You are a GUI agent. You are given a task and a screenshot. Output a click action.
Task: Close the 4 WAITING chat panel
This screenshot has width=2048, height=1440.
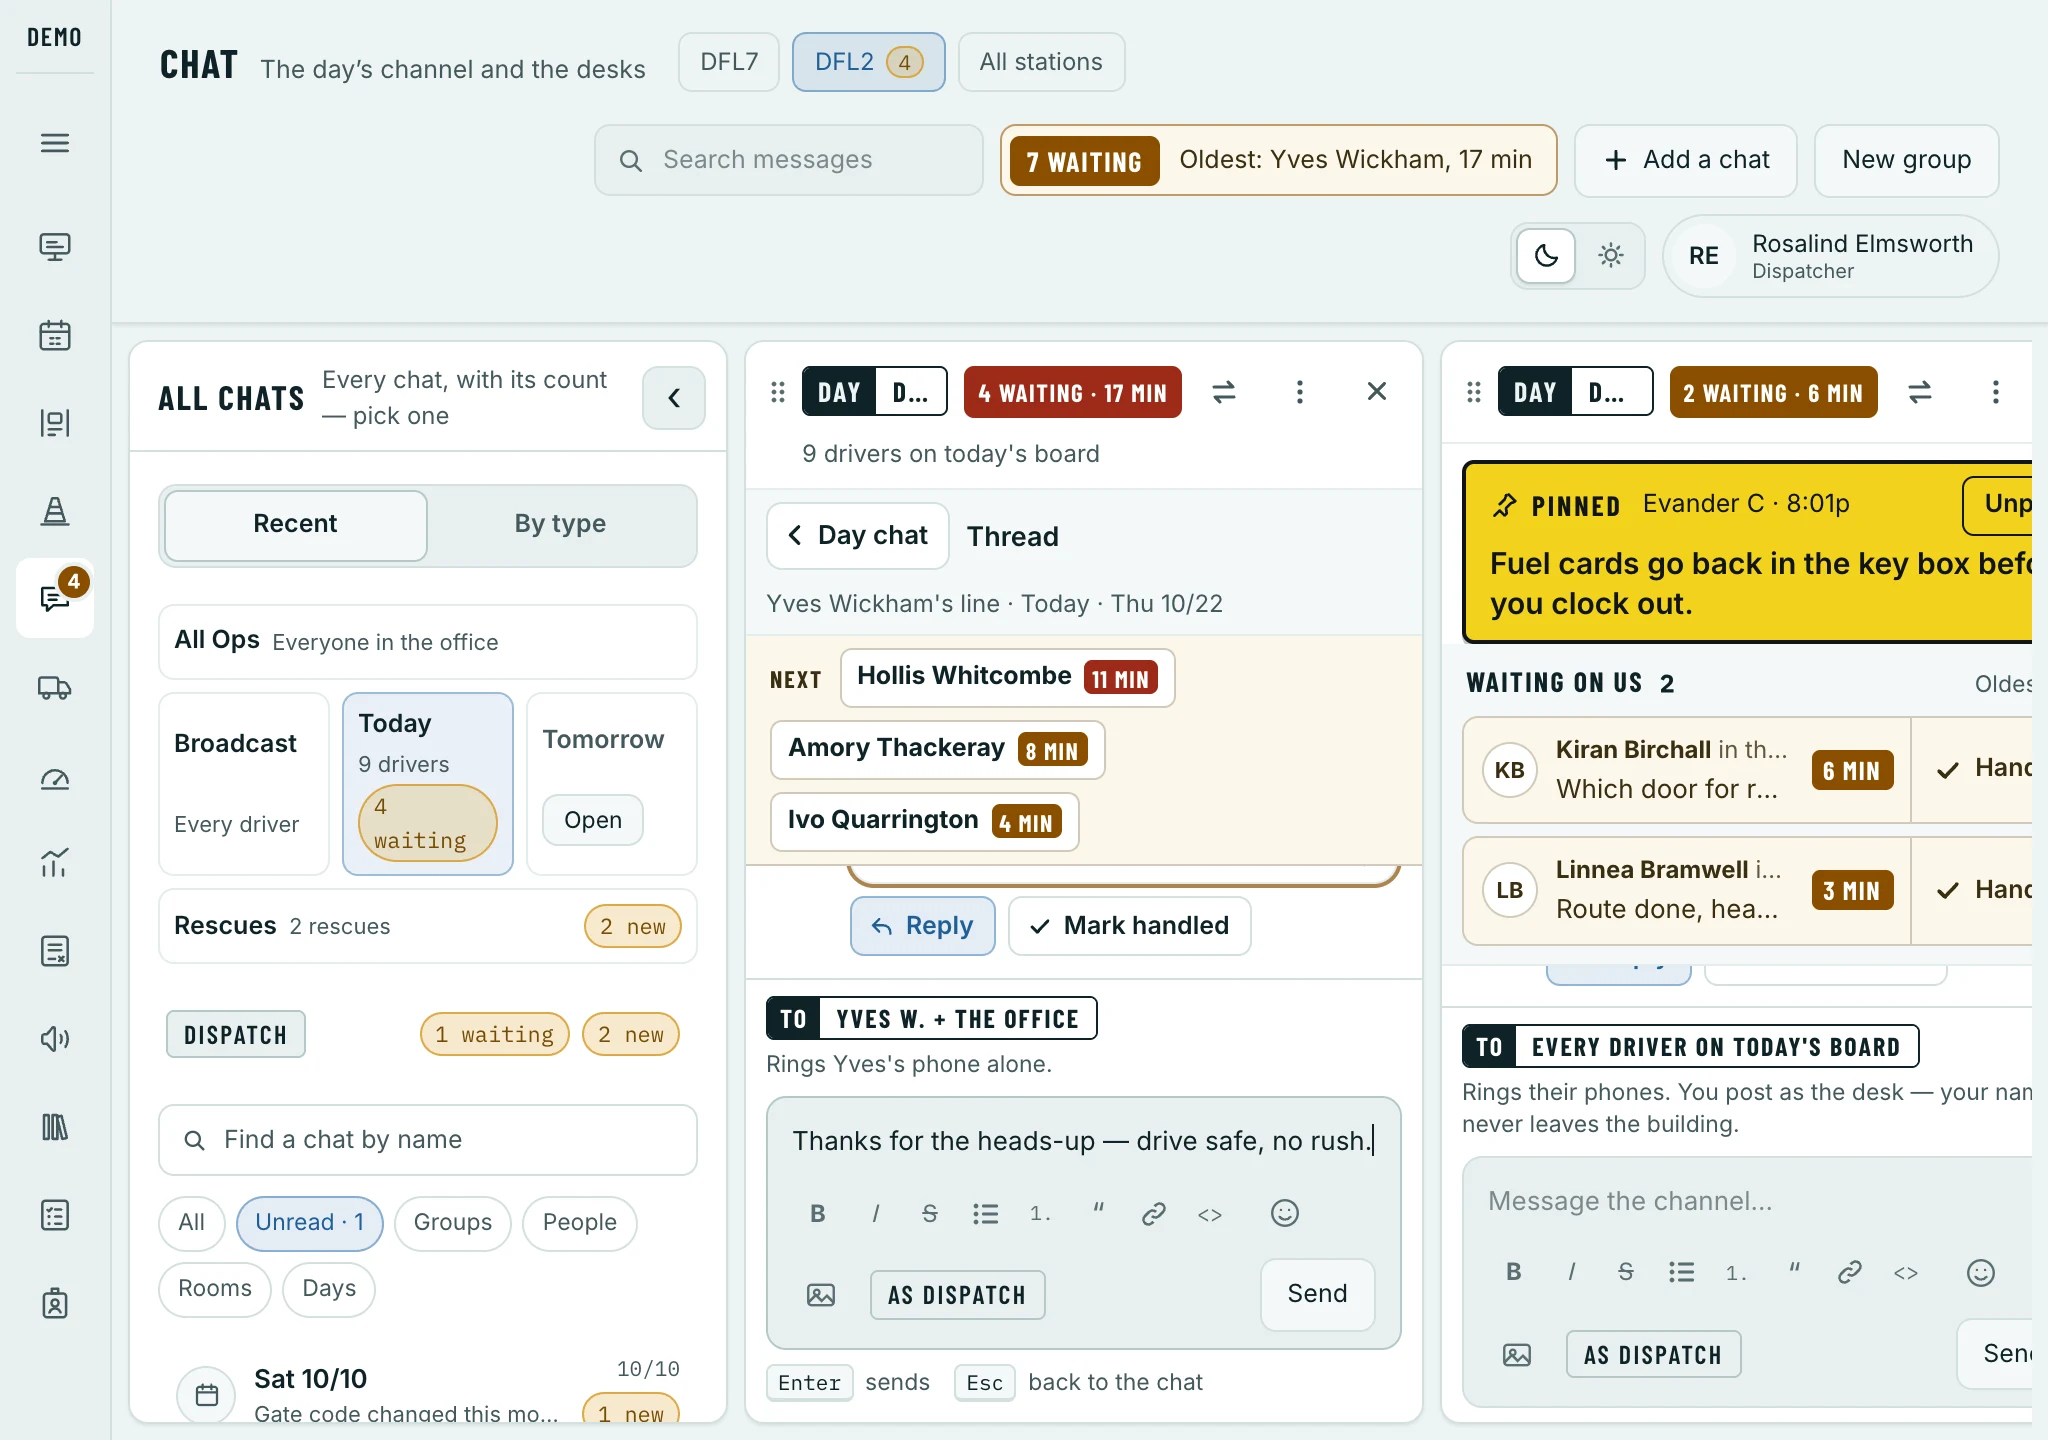[x=1377, y=392]
